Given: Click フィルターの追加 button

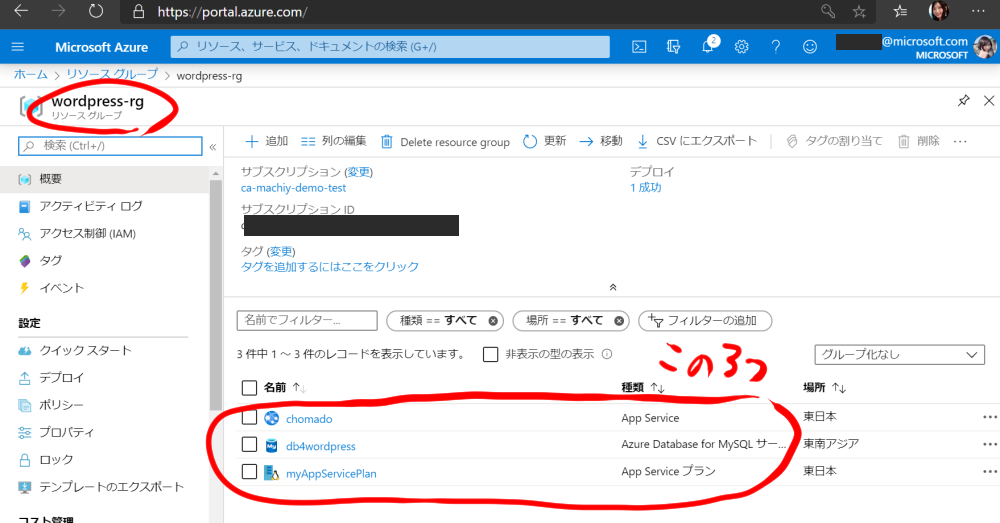Looking at the screenshot, I should point(705,320).
